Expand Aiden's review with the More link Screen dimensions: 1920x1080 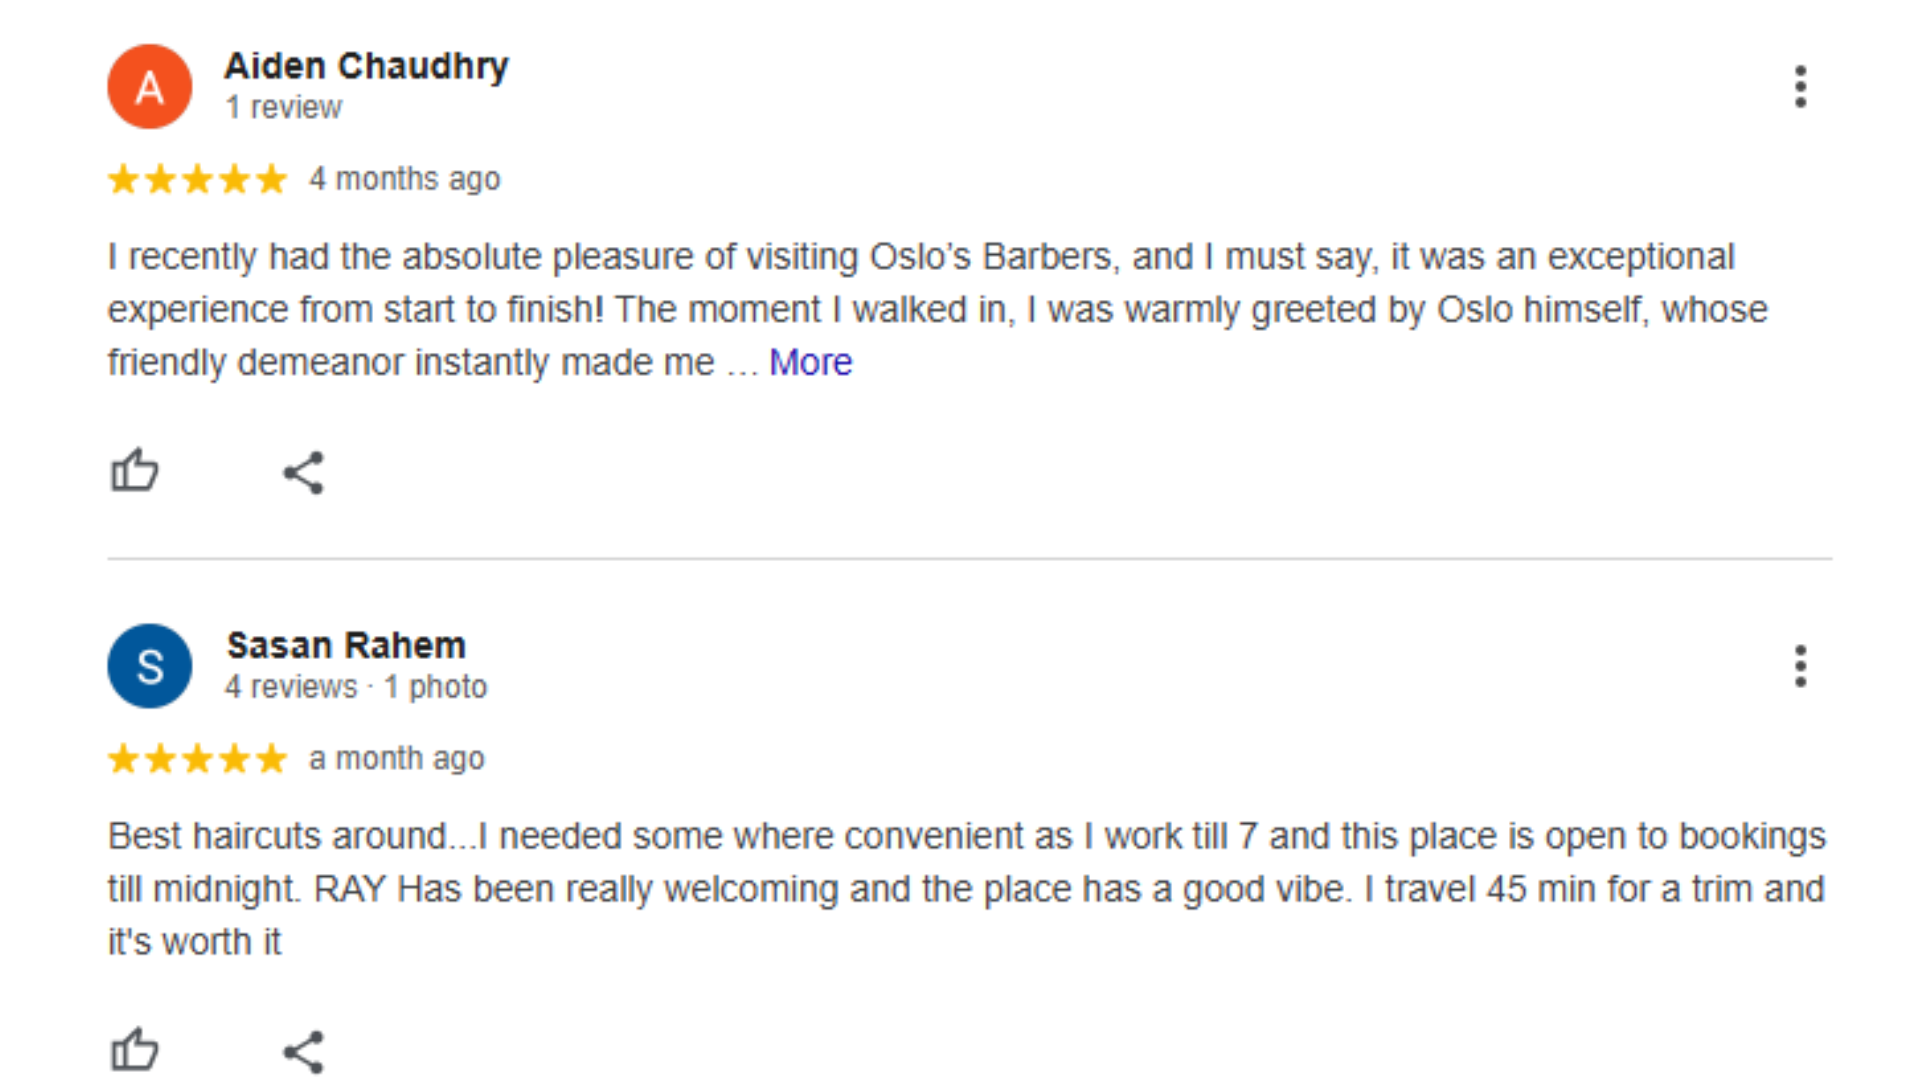[810, 362]
